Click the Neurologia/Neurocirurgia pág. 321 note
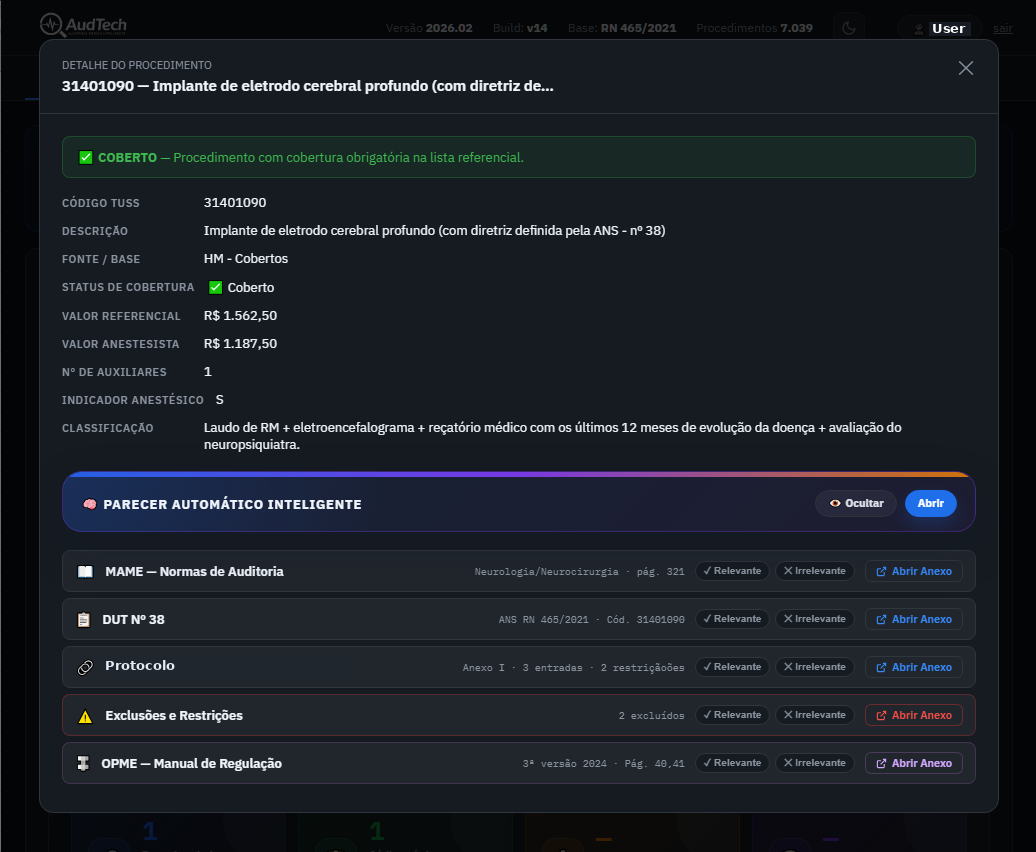 coord(579,572)
